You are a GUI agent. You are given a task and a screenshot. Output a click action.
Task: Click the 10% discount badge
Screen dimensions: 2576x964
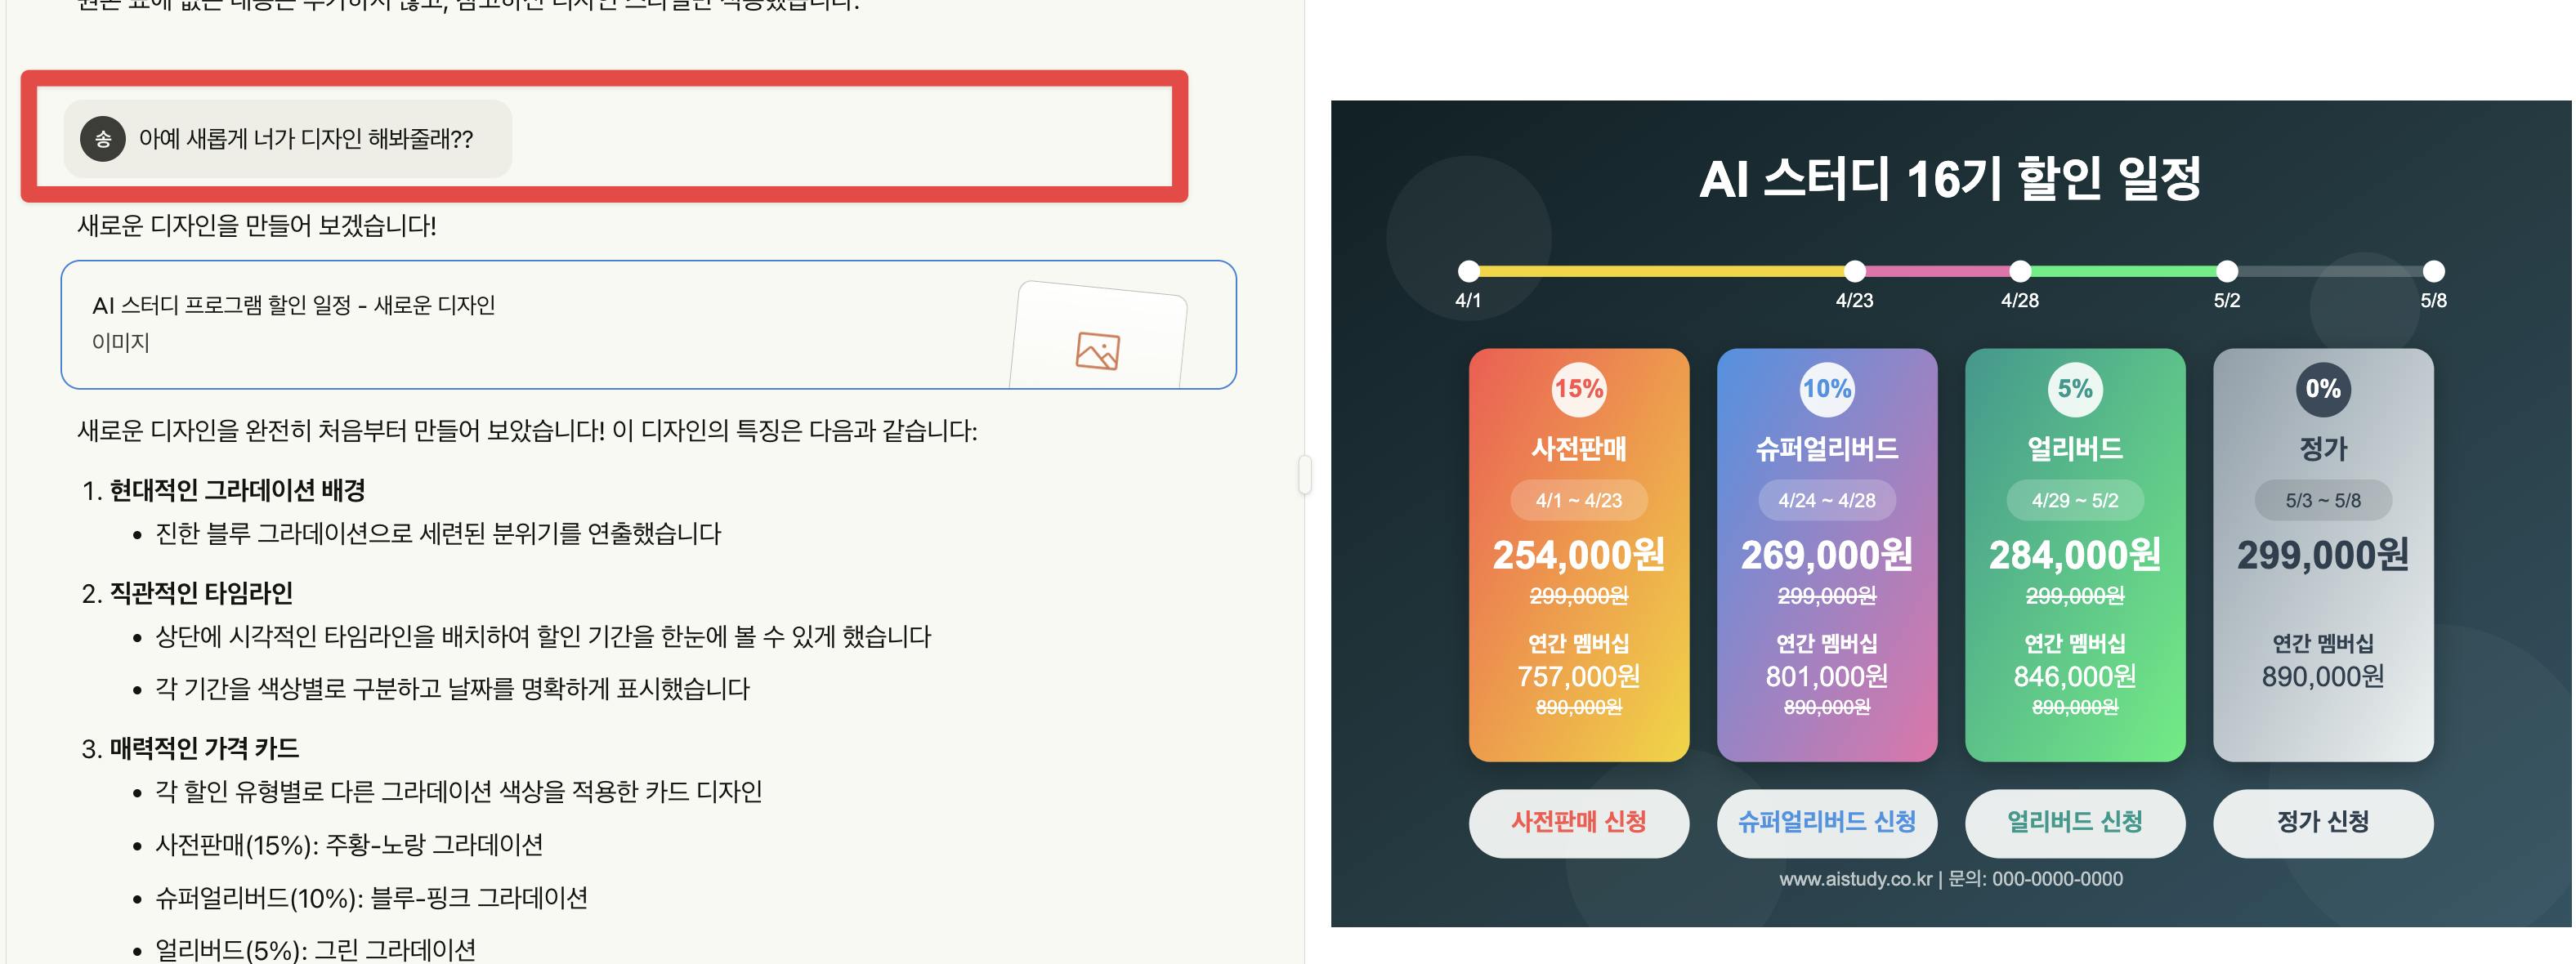1826,389
